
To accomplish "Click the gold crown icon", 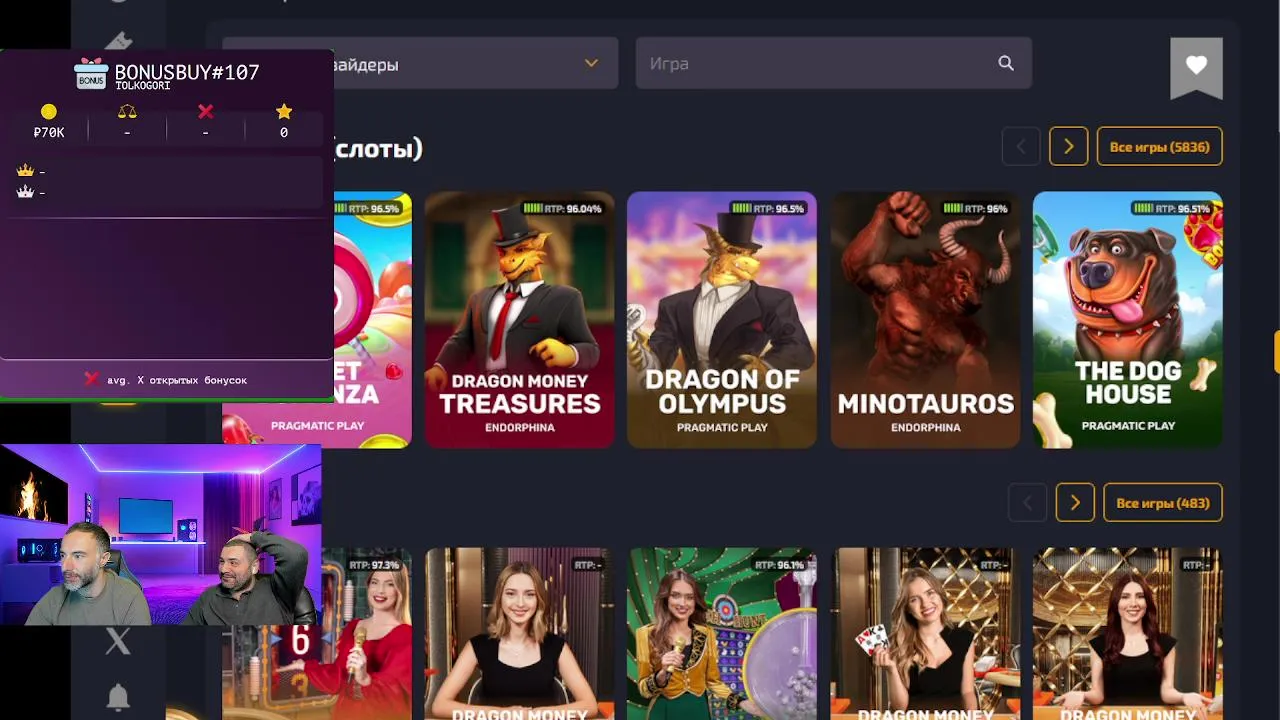I will [25, 171].
